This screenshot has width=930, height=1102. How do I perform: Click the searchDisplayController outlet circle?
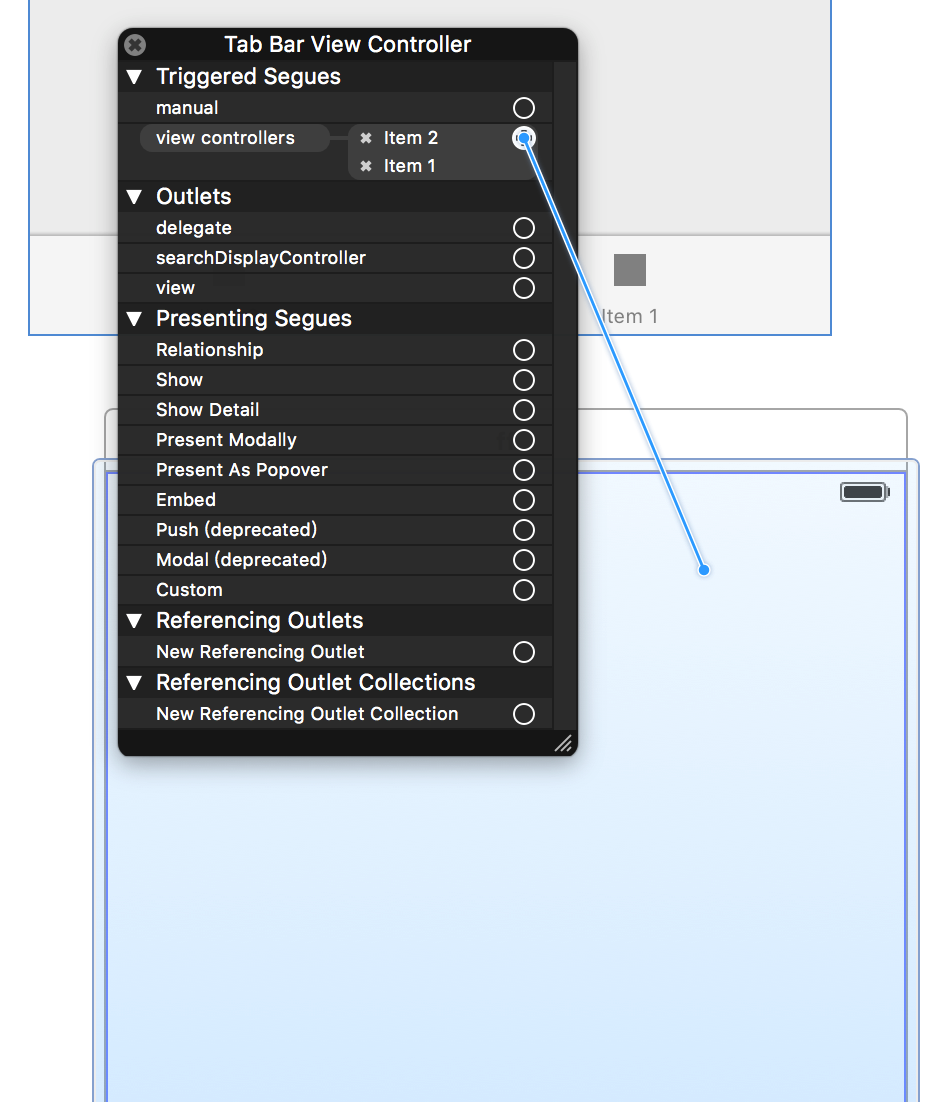point(523,258)
